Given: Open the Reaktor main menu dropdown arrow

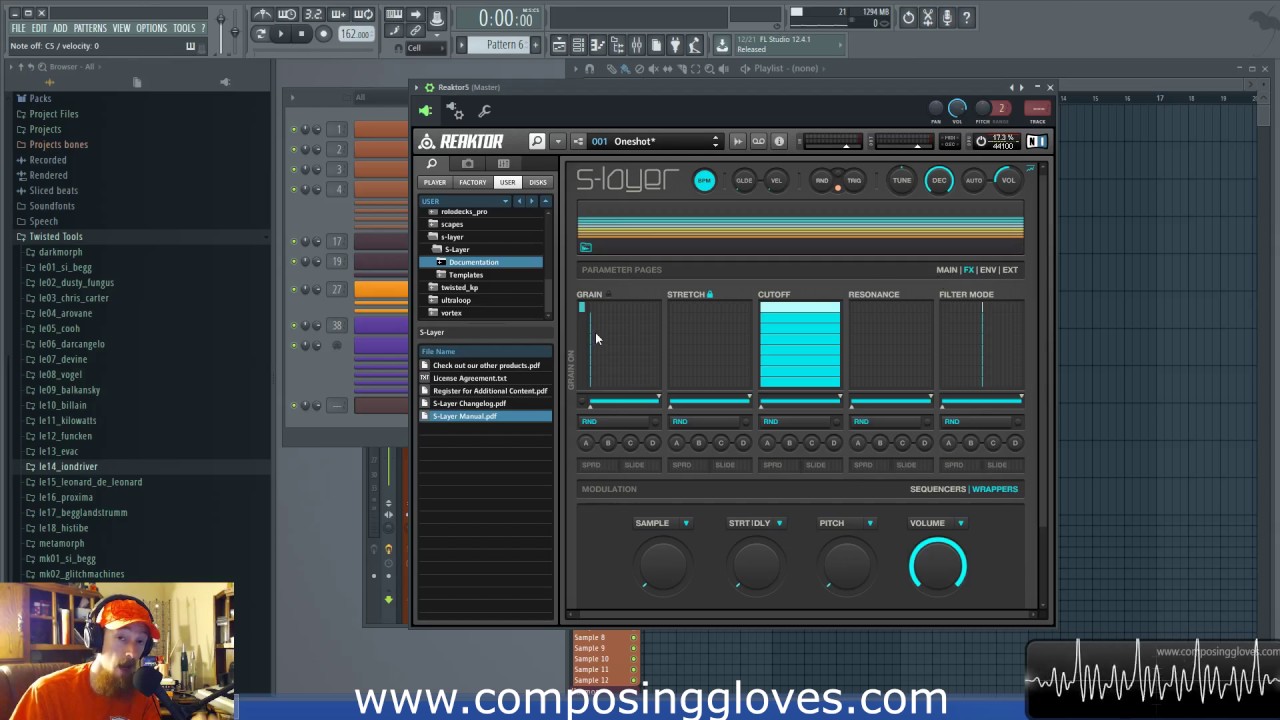Looking at the screenshot, I should point(558,141).
